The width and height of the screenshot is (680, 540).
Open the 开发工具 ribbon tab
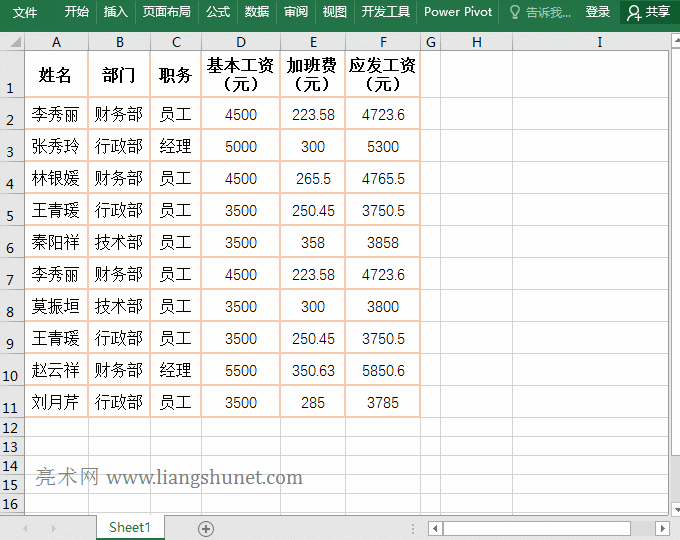(386, 12)
